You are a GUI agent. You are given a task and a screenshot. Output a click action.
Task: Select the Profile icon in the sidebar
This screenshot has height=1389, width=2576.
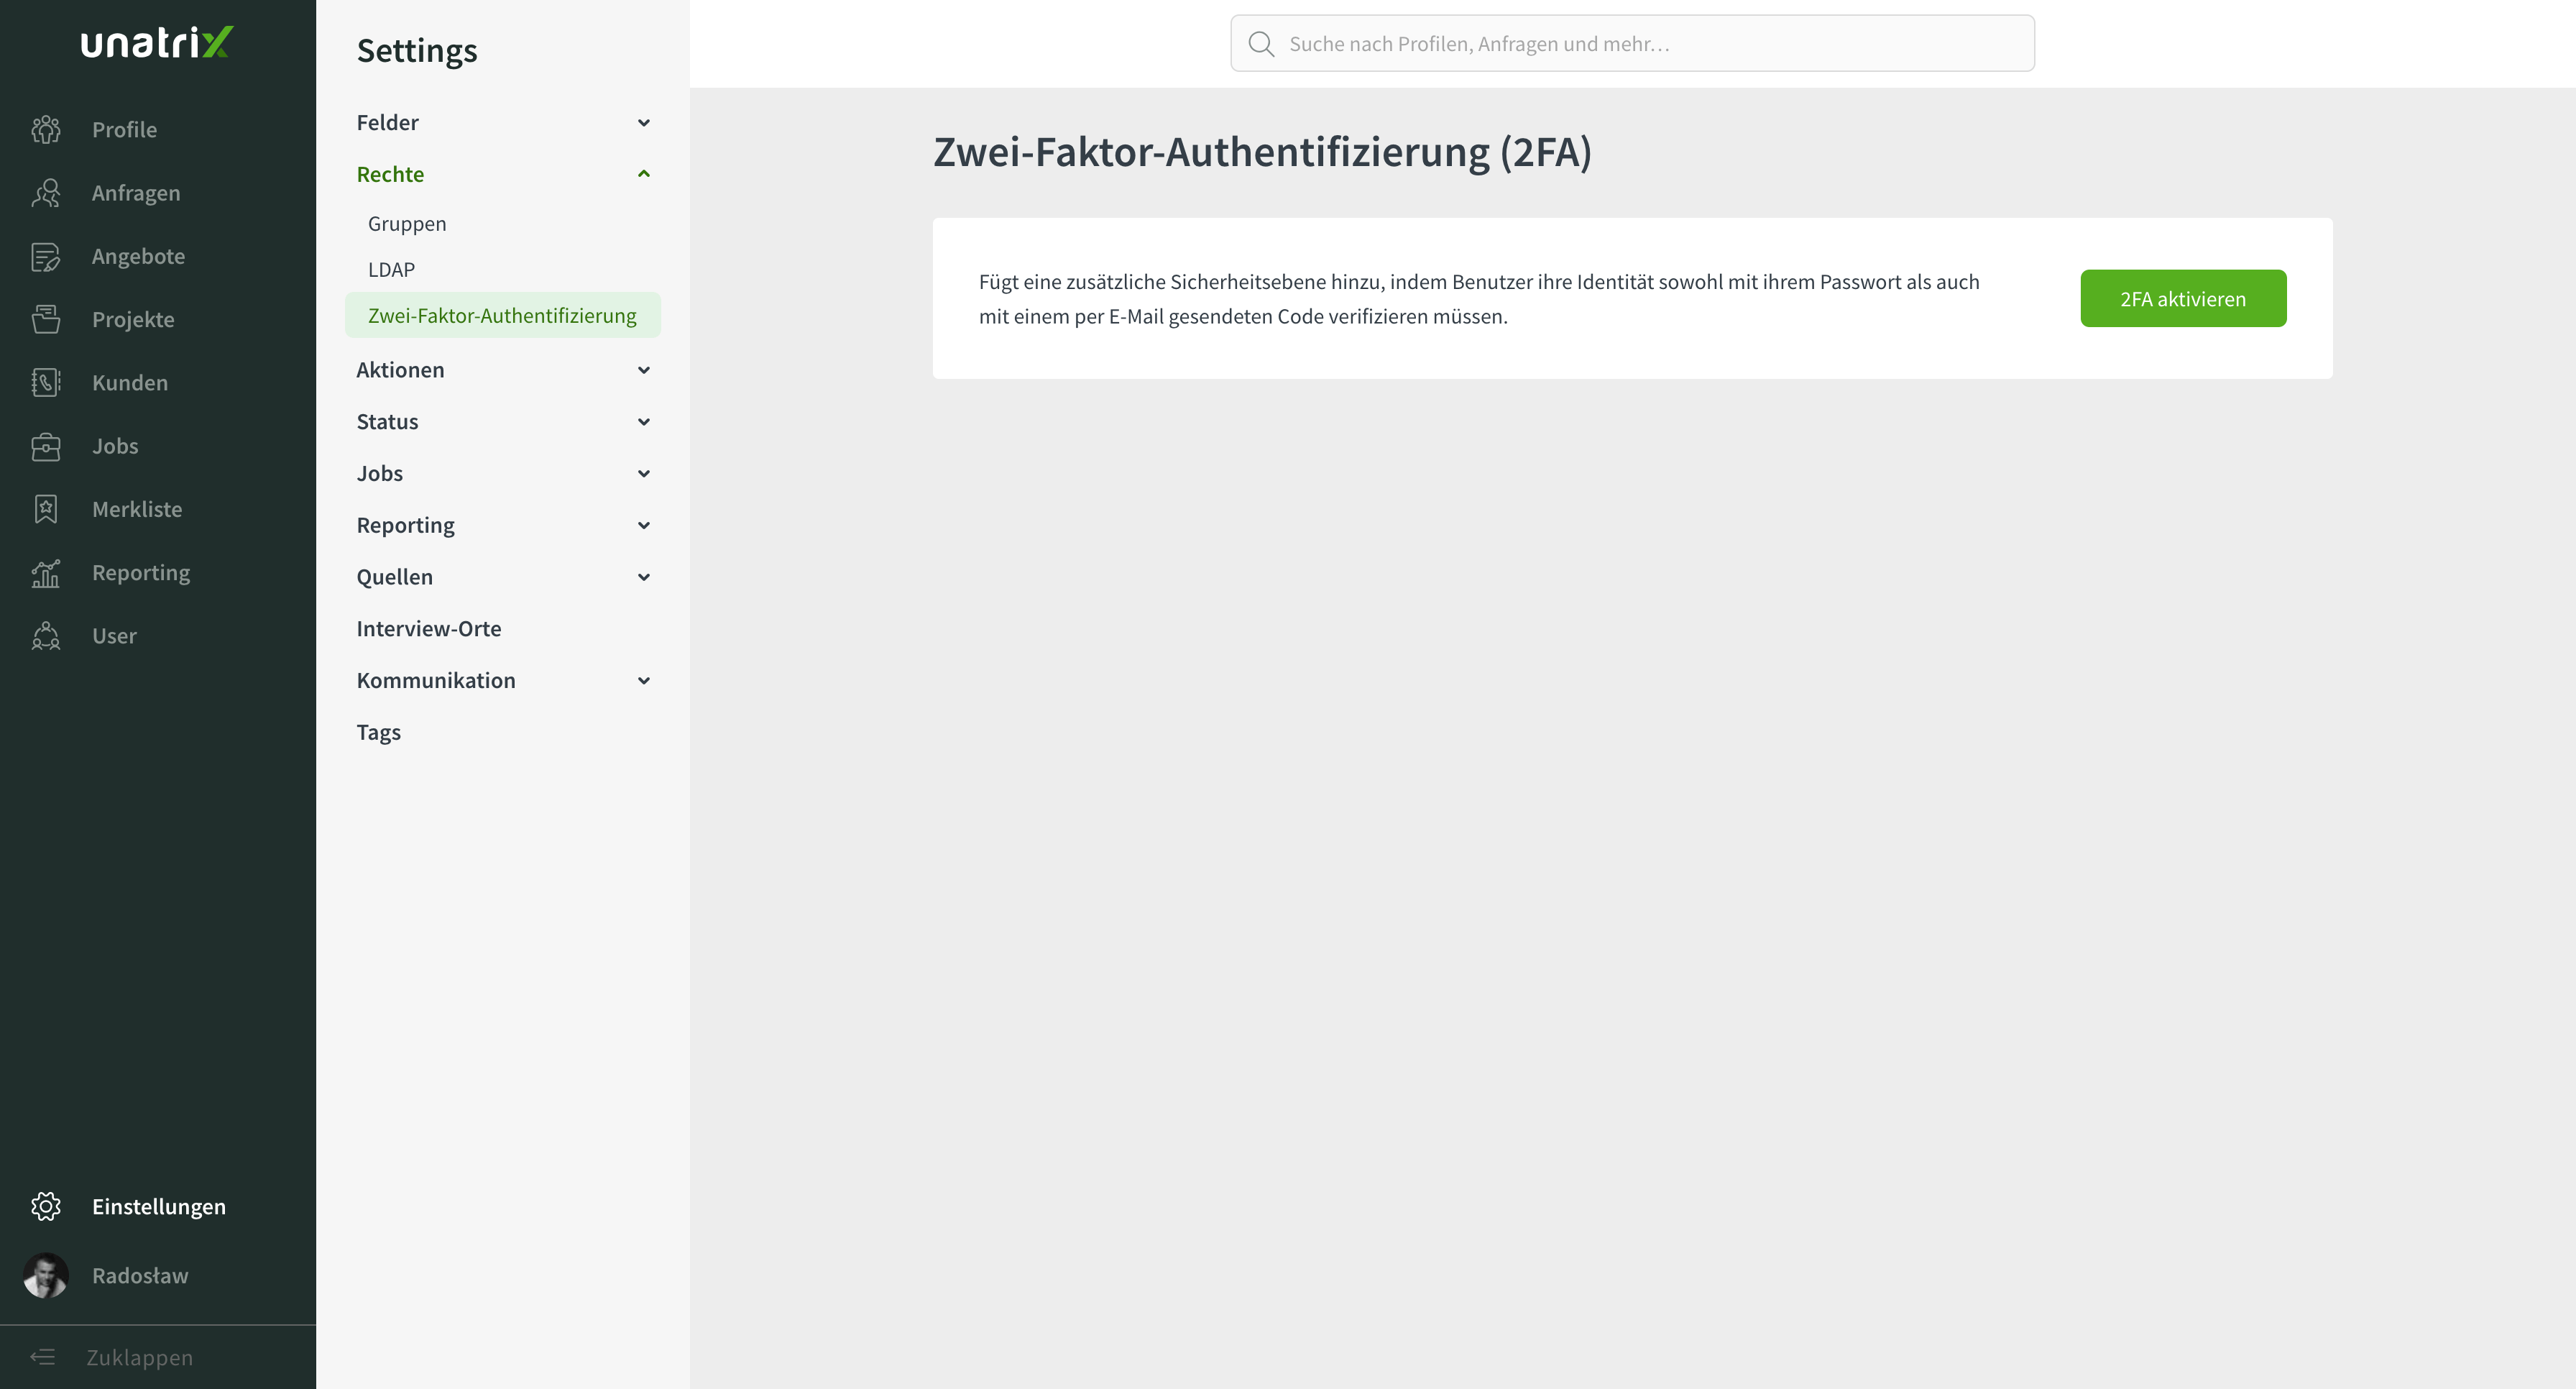(x=46, y=129)
